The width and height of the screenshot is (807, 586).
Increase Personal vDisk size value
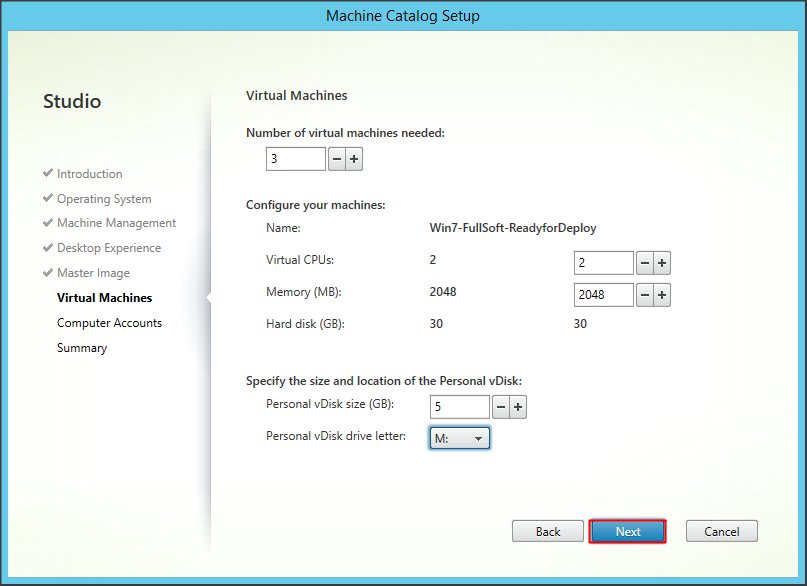(x=518, y=407)
